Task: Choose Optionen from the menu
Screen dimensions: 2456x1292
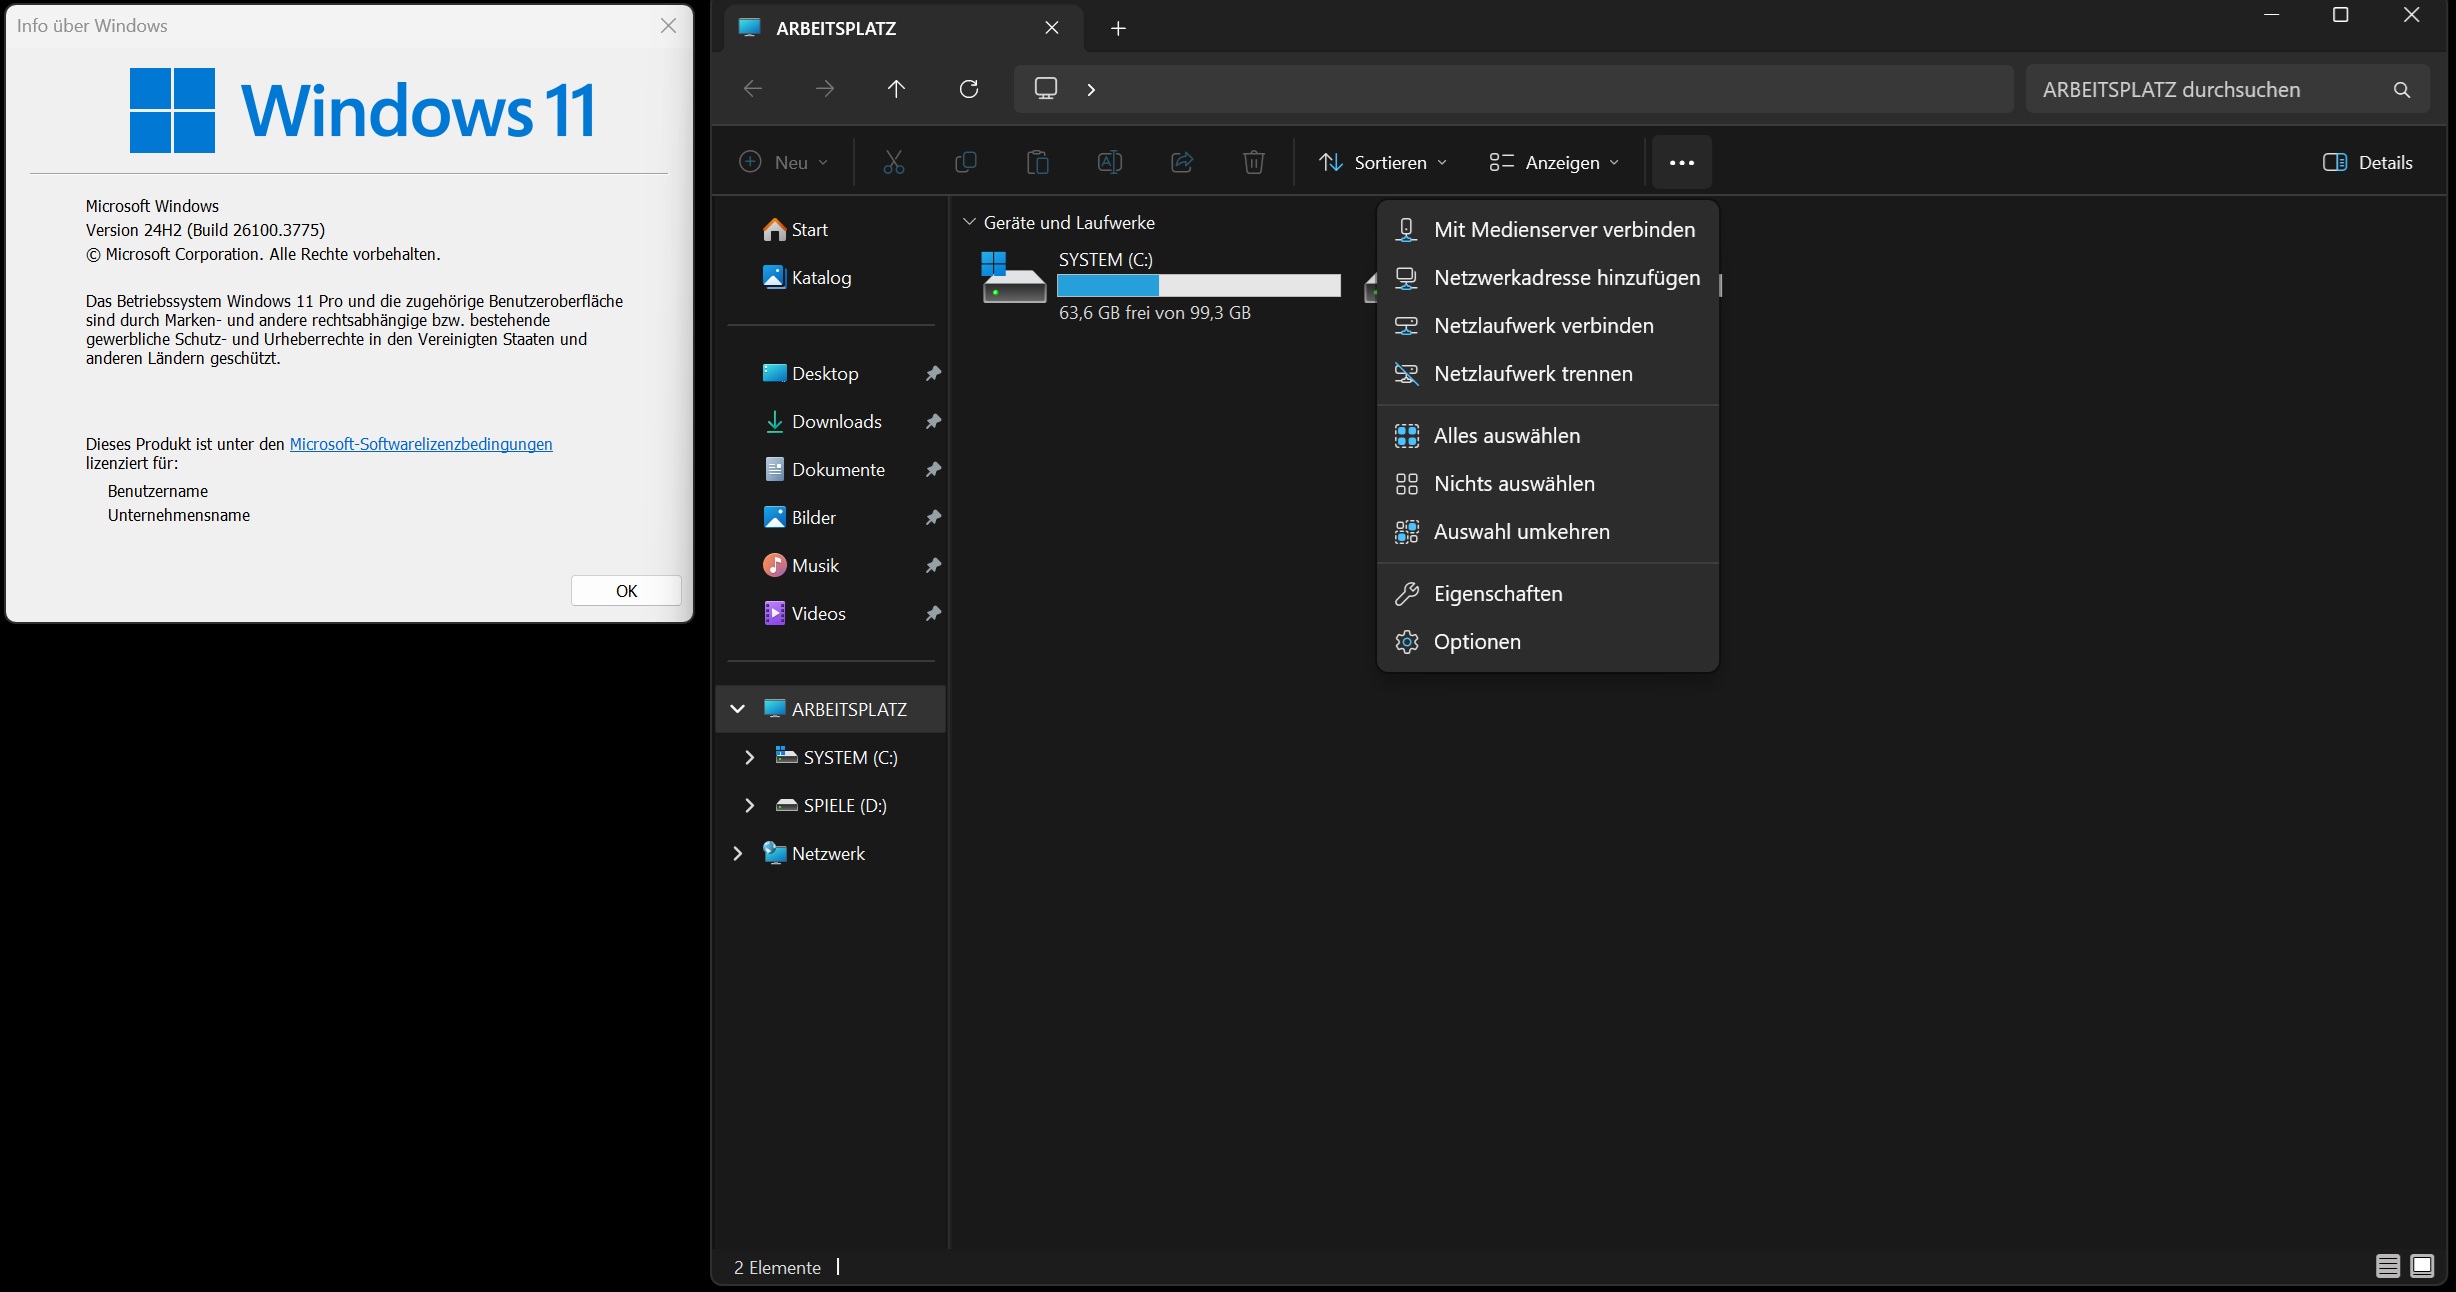Action: pyautogui.click(x=1476, y=642)
